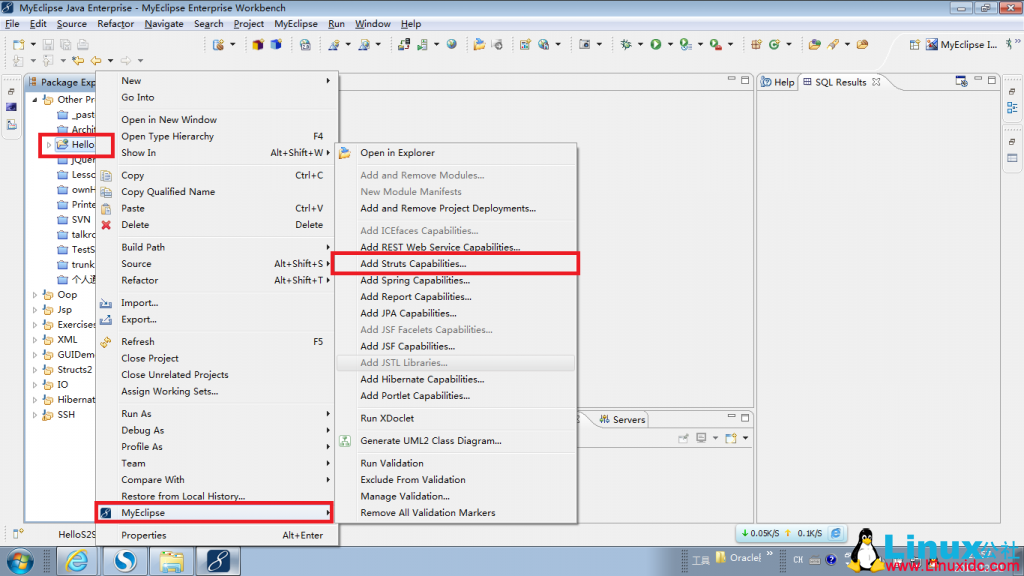Choose Add Struts Capabilities
Viewport: 1024px width, 576px height.
[x=456, y=264]
